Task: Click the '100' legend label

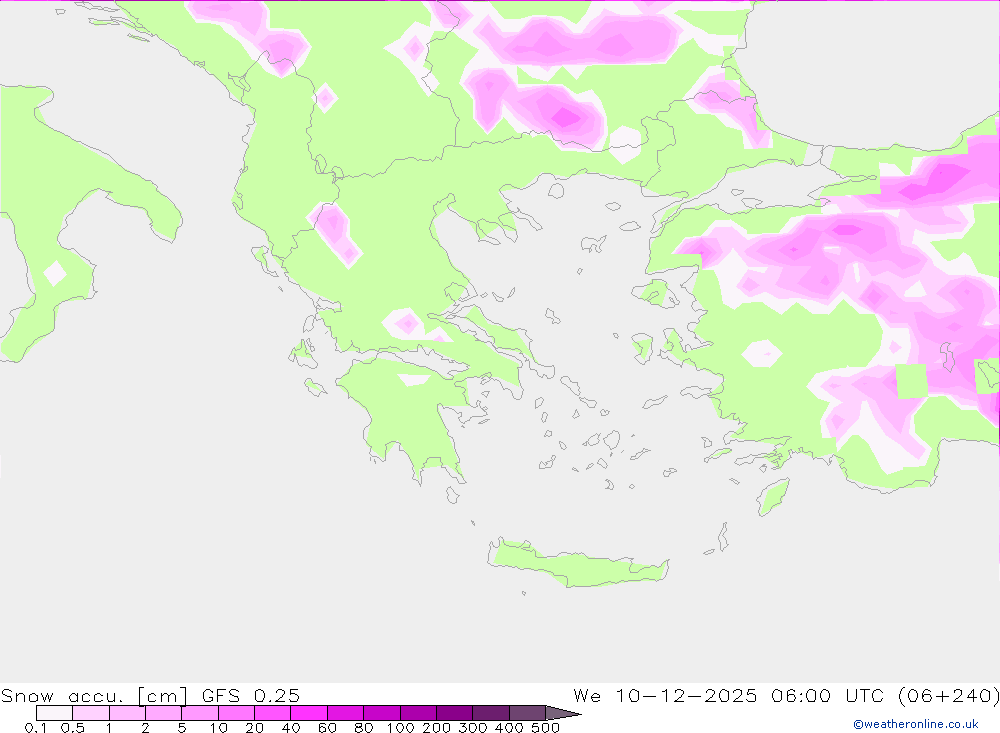Action: 401,727
